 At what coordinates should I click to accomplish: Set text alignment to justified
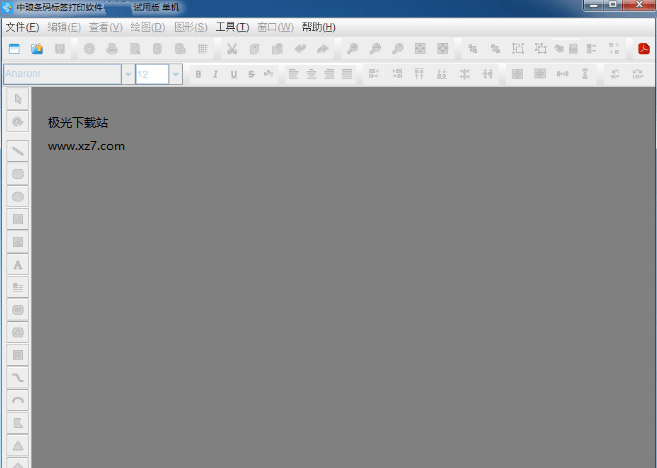pyautogui.click(x=347, y=74)
